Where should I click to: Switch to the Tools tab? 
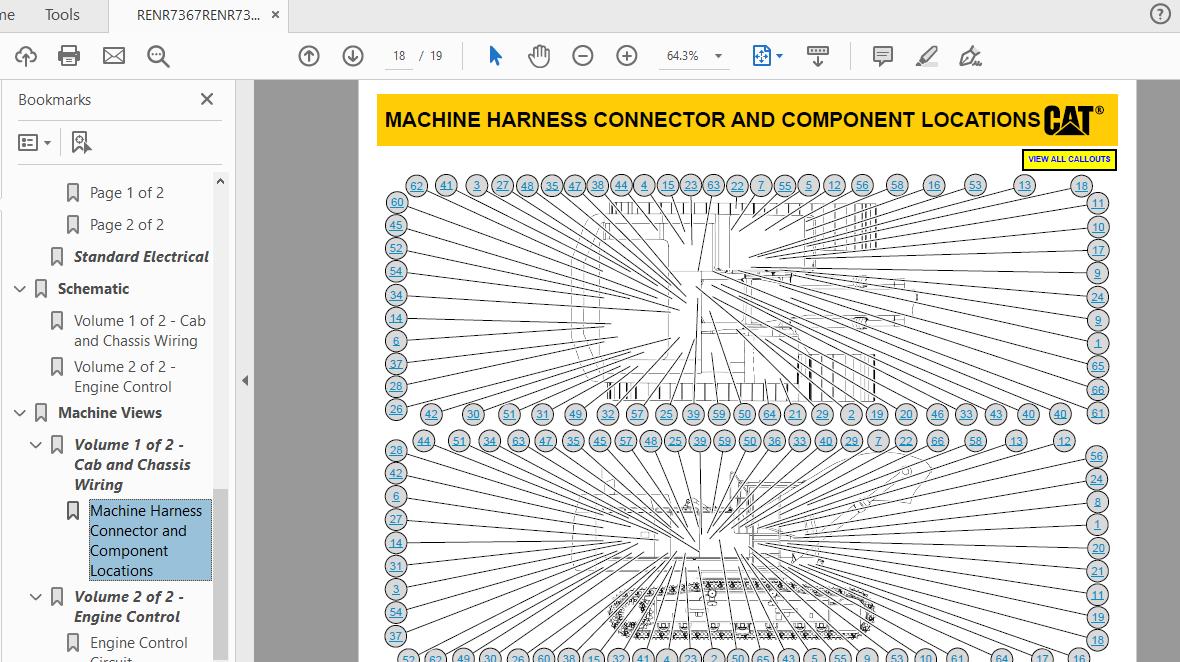coord(62,14)
